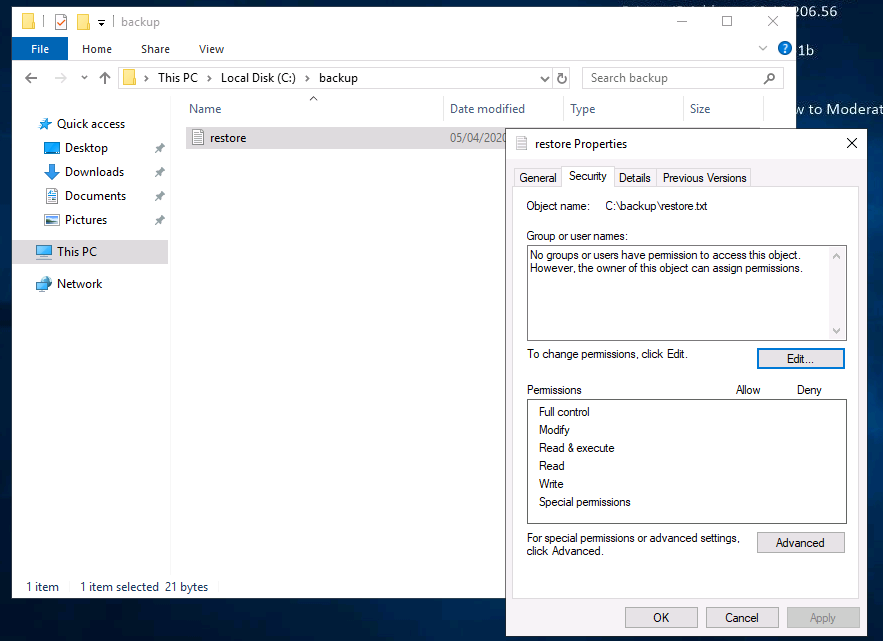Open the View ribbon tab
883x641 pixels.
click(x=211, y=48)
